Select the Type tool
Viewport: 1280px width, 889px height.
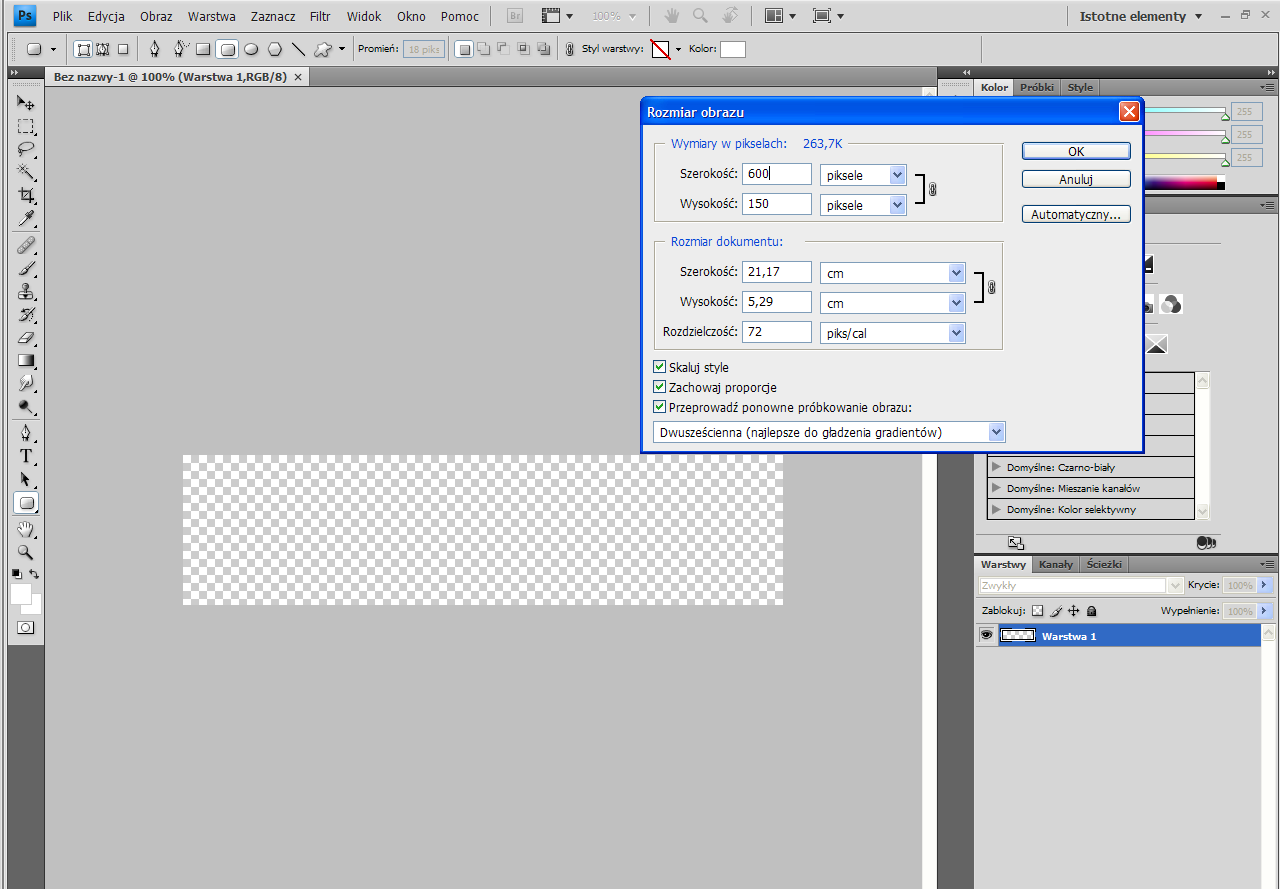coord(26,457)
